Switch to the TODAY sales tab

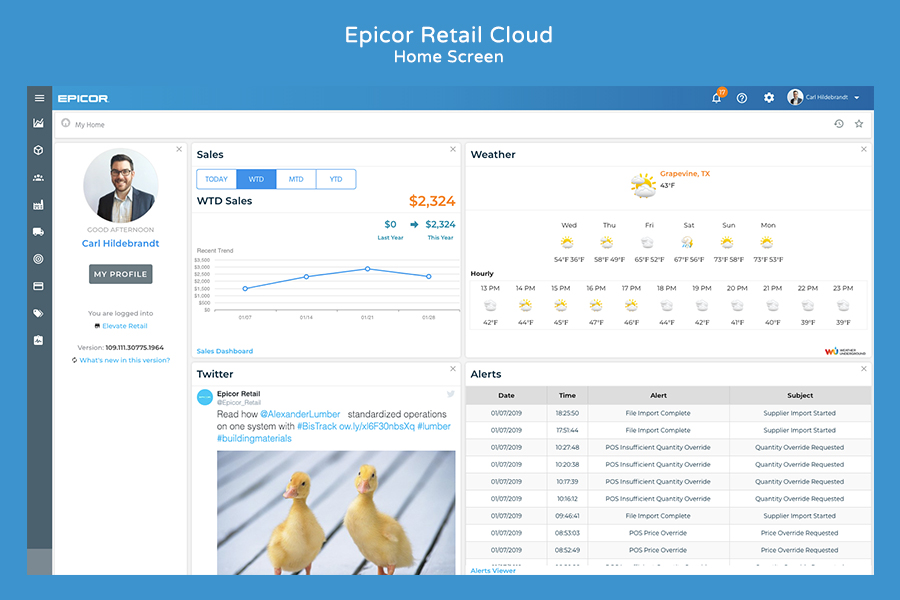pyautogui.click(x=216, y=180)
